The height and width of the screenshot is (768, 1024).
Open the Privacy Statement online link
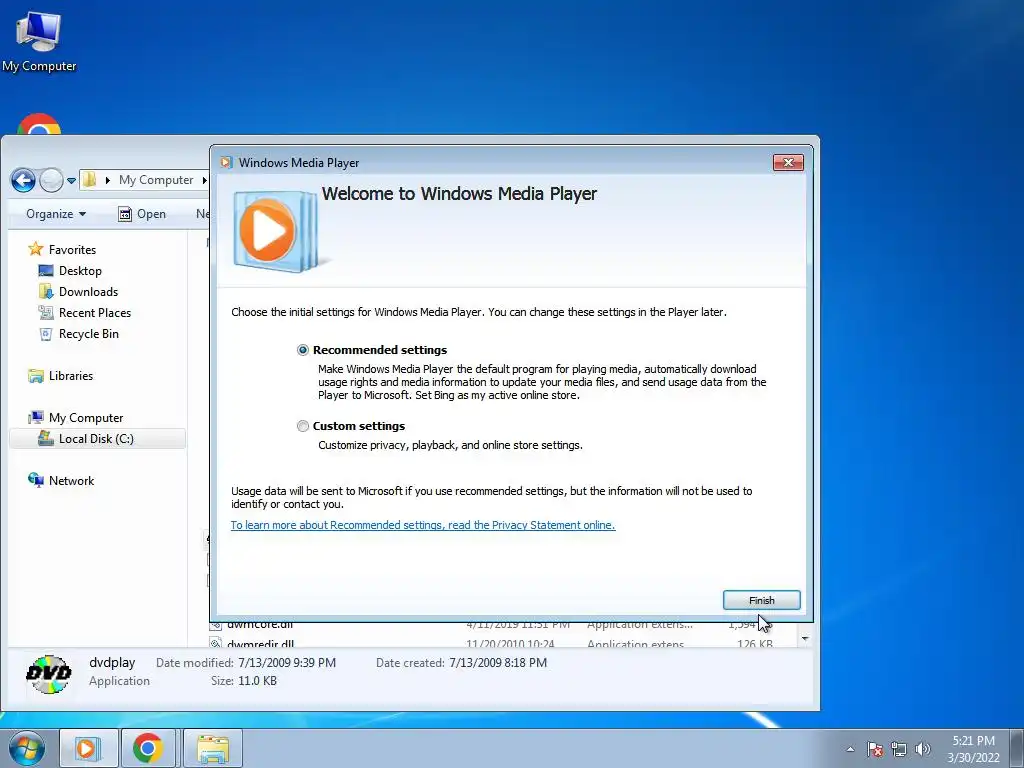point(423,525)
